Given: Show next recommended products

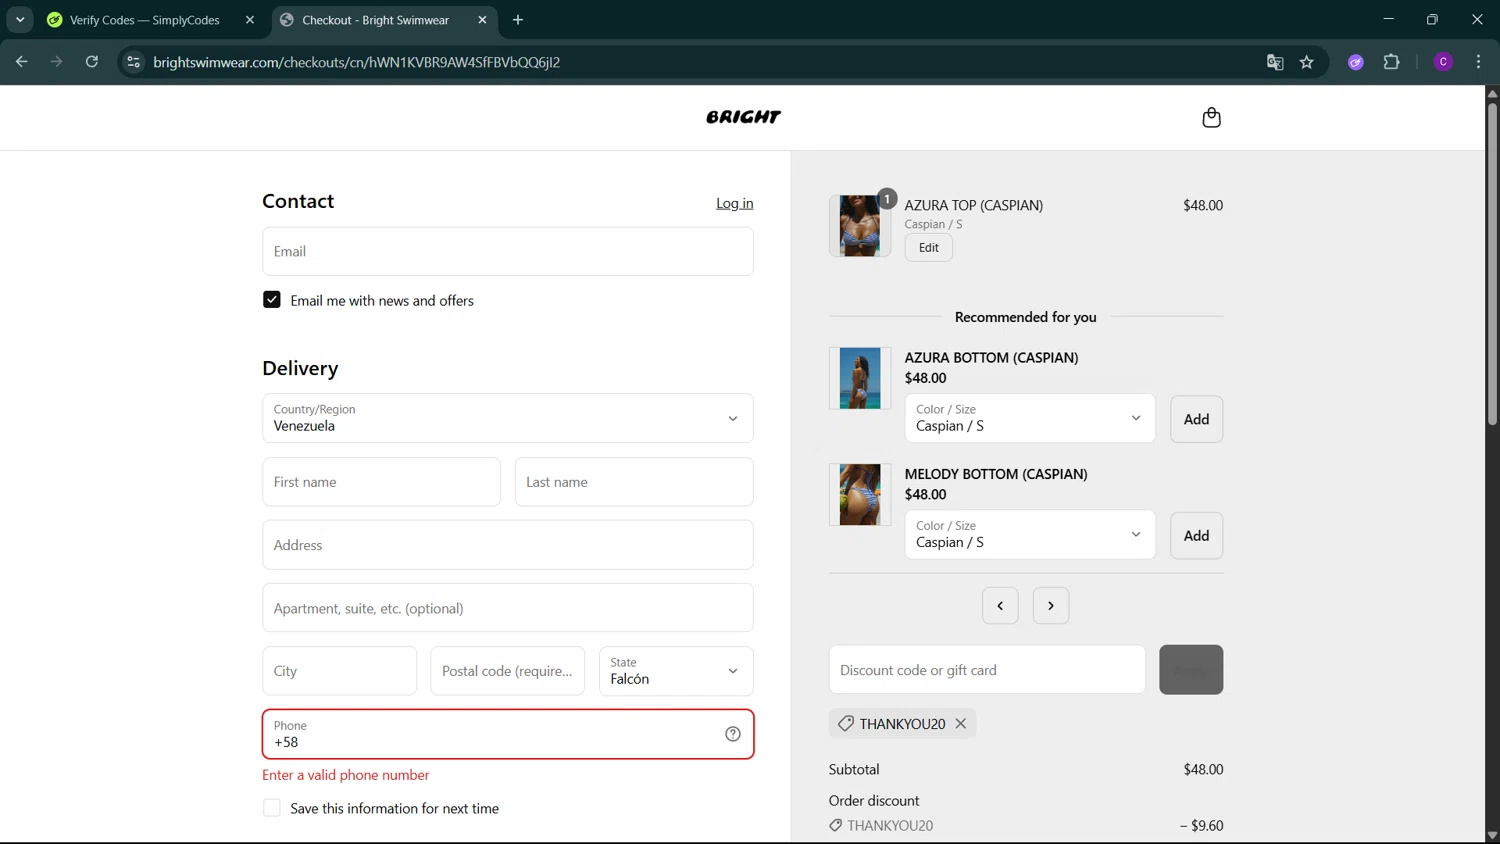Looking at the screenshot, I should coord(1051,605).
